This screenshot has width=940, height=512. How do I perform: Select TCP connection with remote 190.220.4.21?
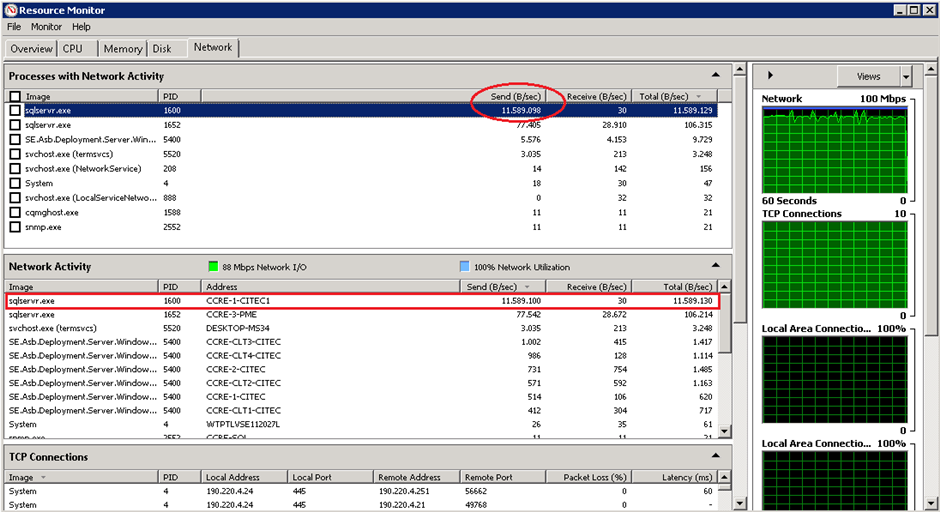(362, 505)
